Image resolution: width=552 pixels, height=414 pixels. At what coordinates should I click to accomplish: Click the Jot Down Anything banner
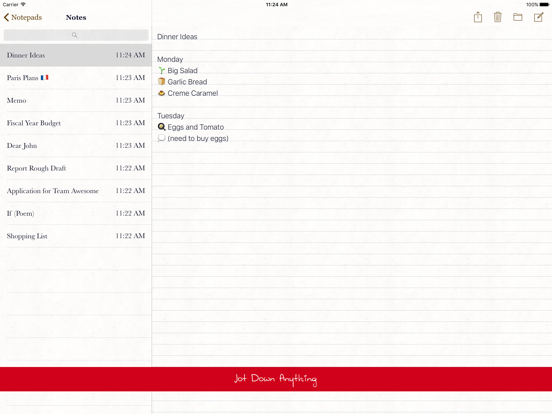[276, 379]
